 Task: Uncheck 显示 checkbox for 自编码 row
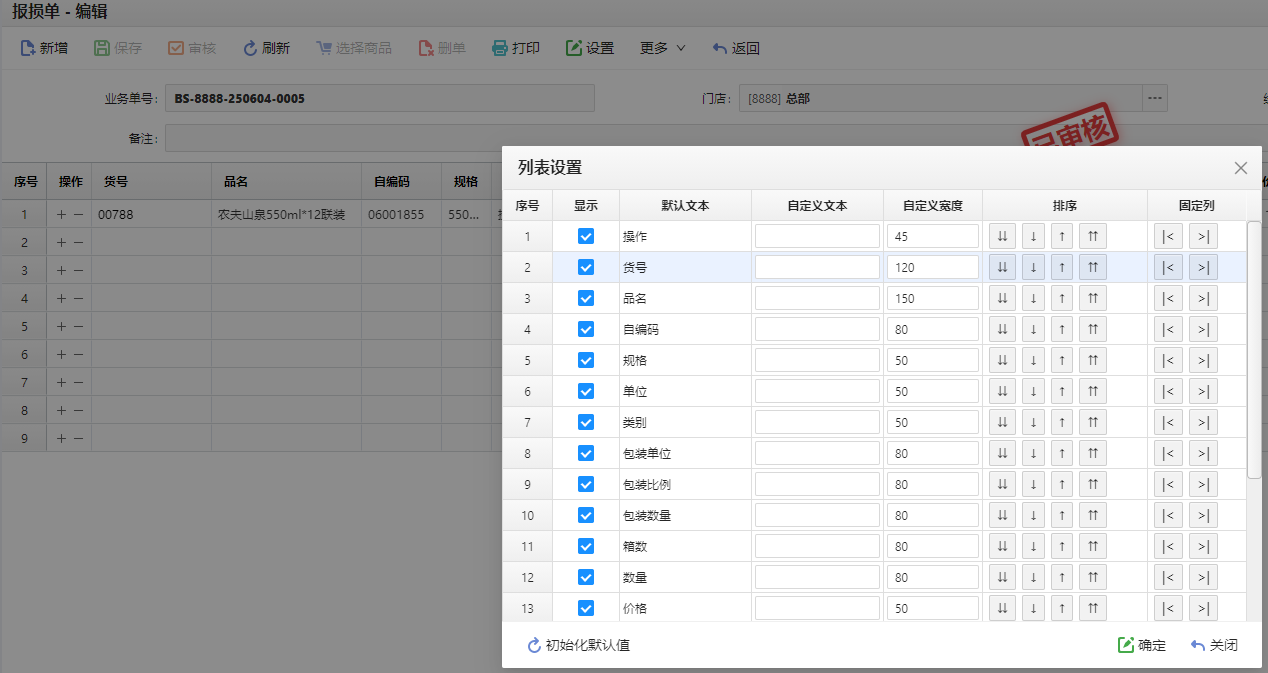pos(586,330)
